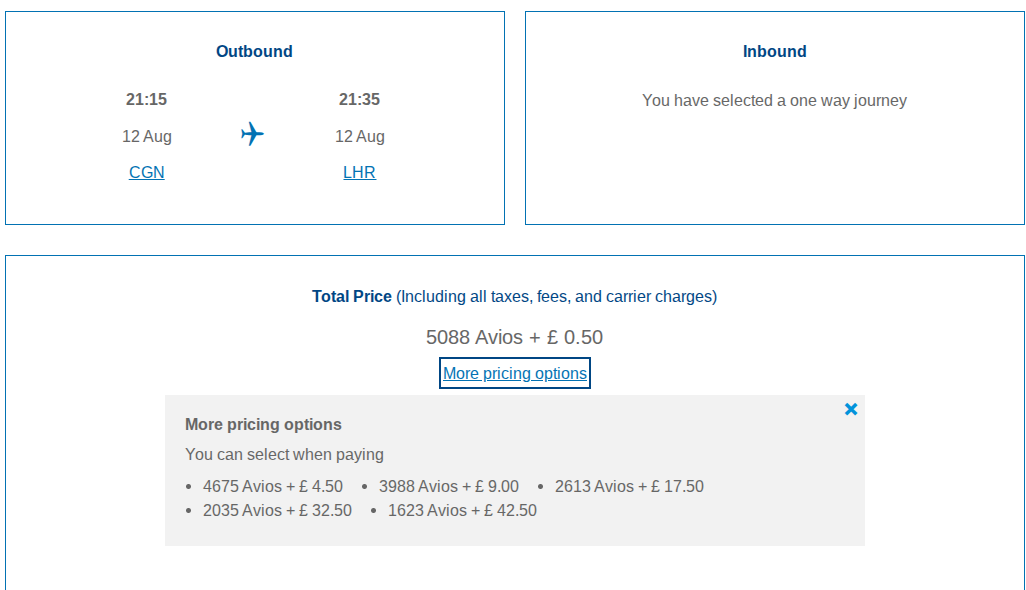
Task: Select the 2613 Avios + £ 17.50 option
Action: coord(629,486)
